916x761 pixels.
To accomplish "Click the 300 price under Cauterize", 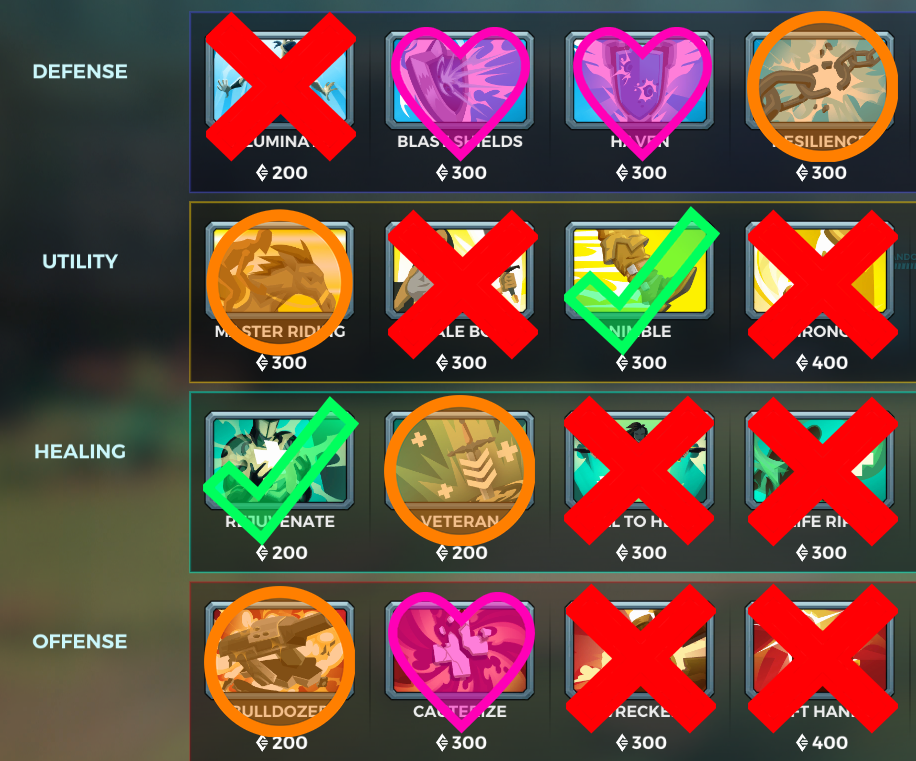I will (461, 742).
